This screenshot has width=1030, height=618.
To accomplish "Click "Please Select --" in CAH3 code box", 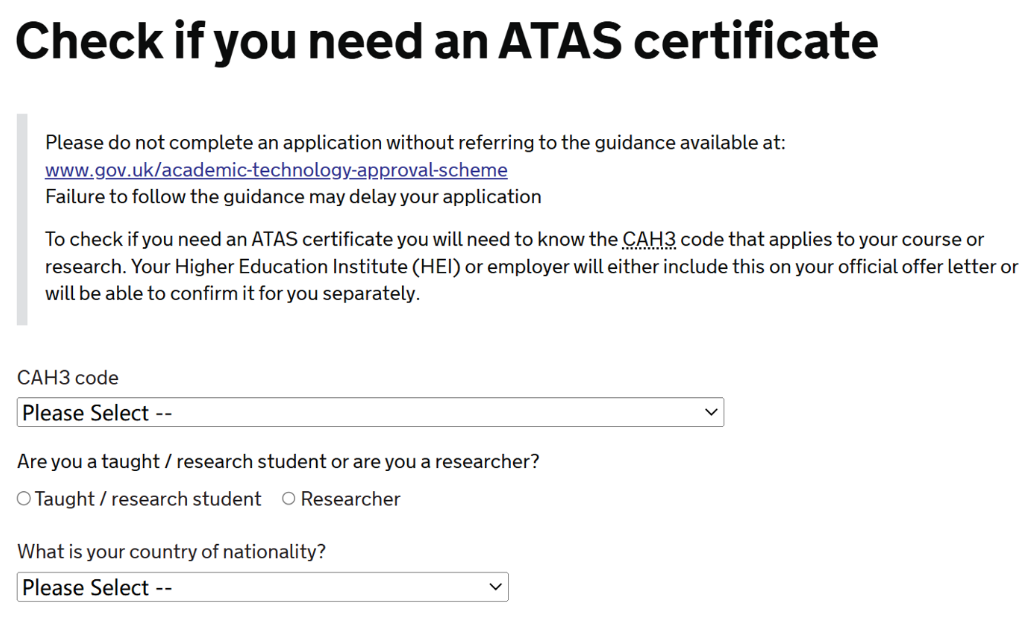I will (99, 413).
